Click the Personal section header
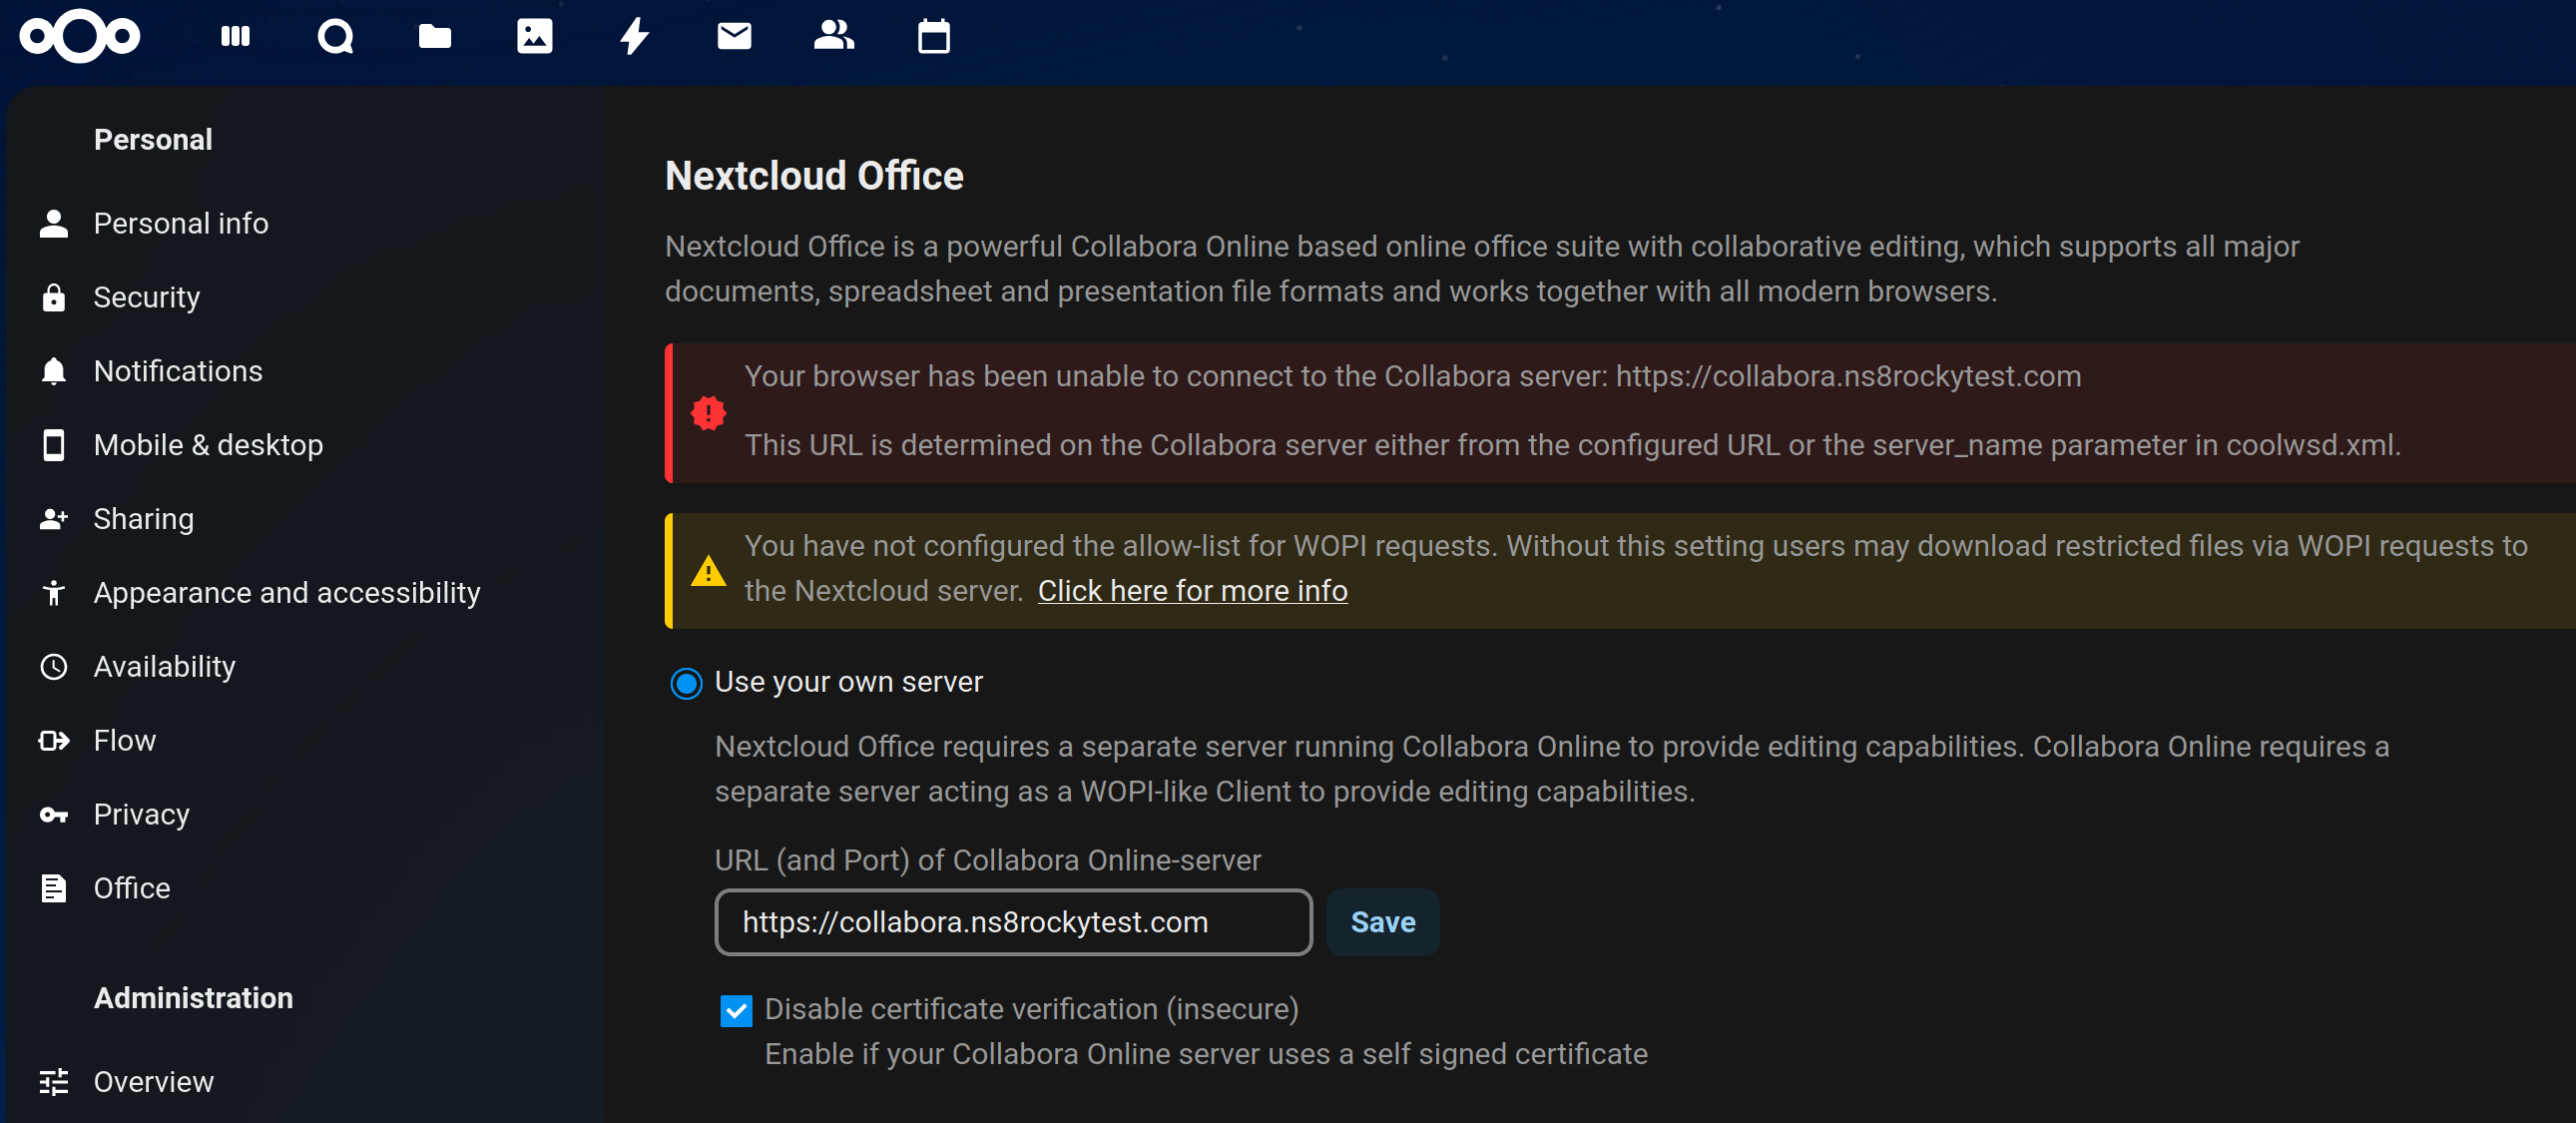Image resolution: width=2576 pixels, height=1123 pixels. tap(153, 139)
